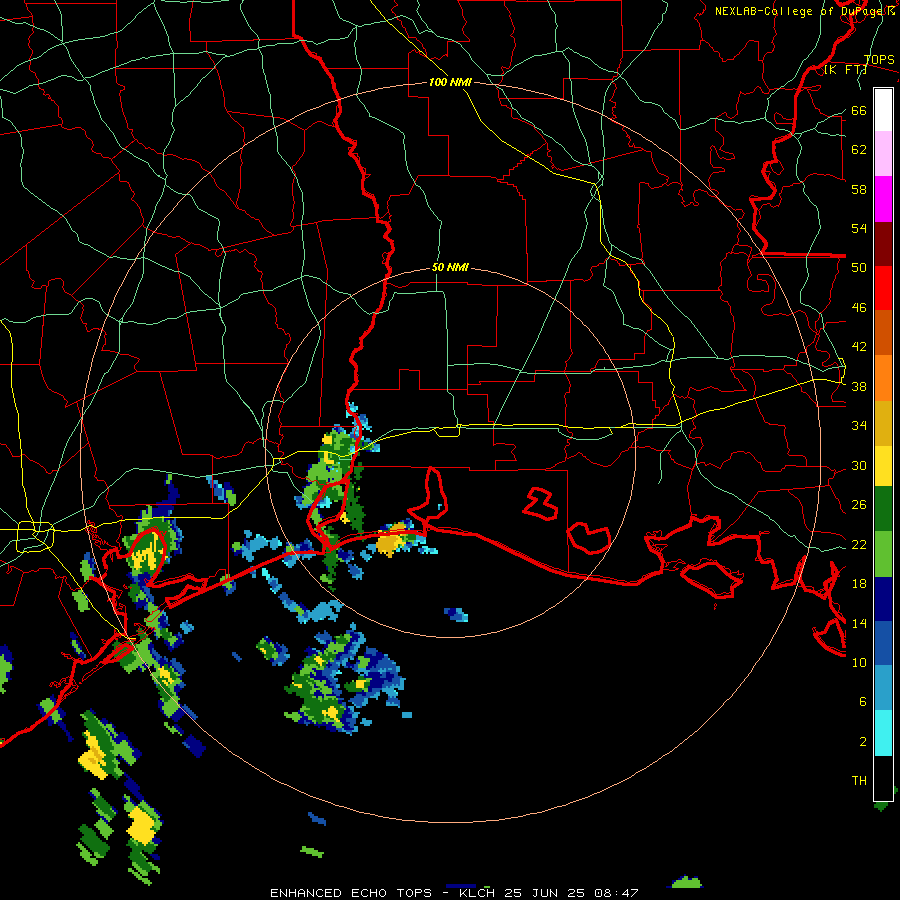Click the legend value '58'
The image size is (900, 900).
point(859,189)
